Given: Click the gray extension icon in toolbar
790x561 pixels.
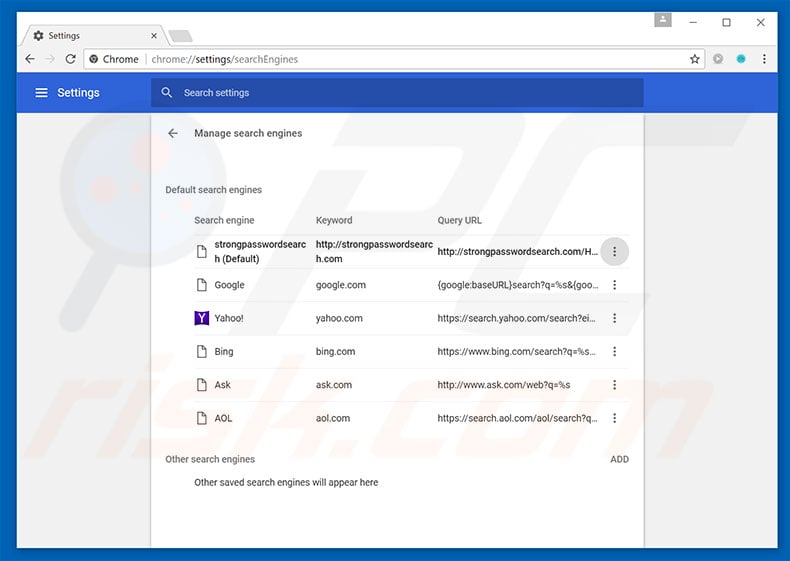Looking at the screenshot, I should coord(718,59).
